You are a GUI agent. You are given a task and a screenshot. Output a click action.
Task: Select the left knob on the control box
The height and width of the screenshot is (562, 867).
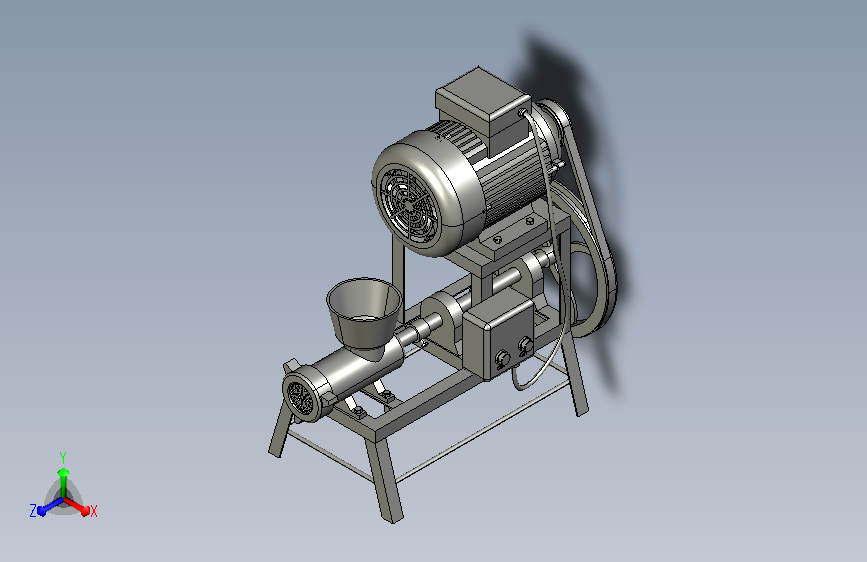click(502, 359)
